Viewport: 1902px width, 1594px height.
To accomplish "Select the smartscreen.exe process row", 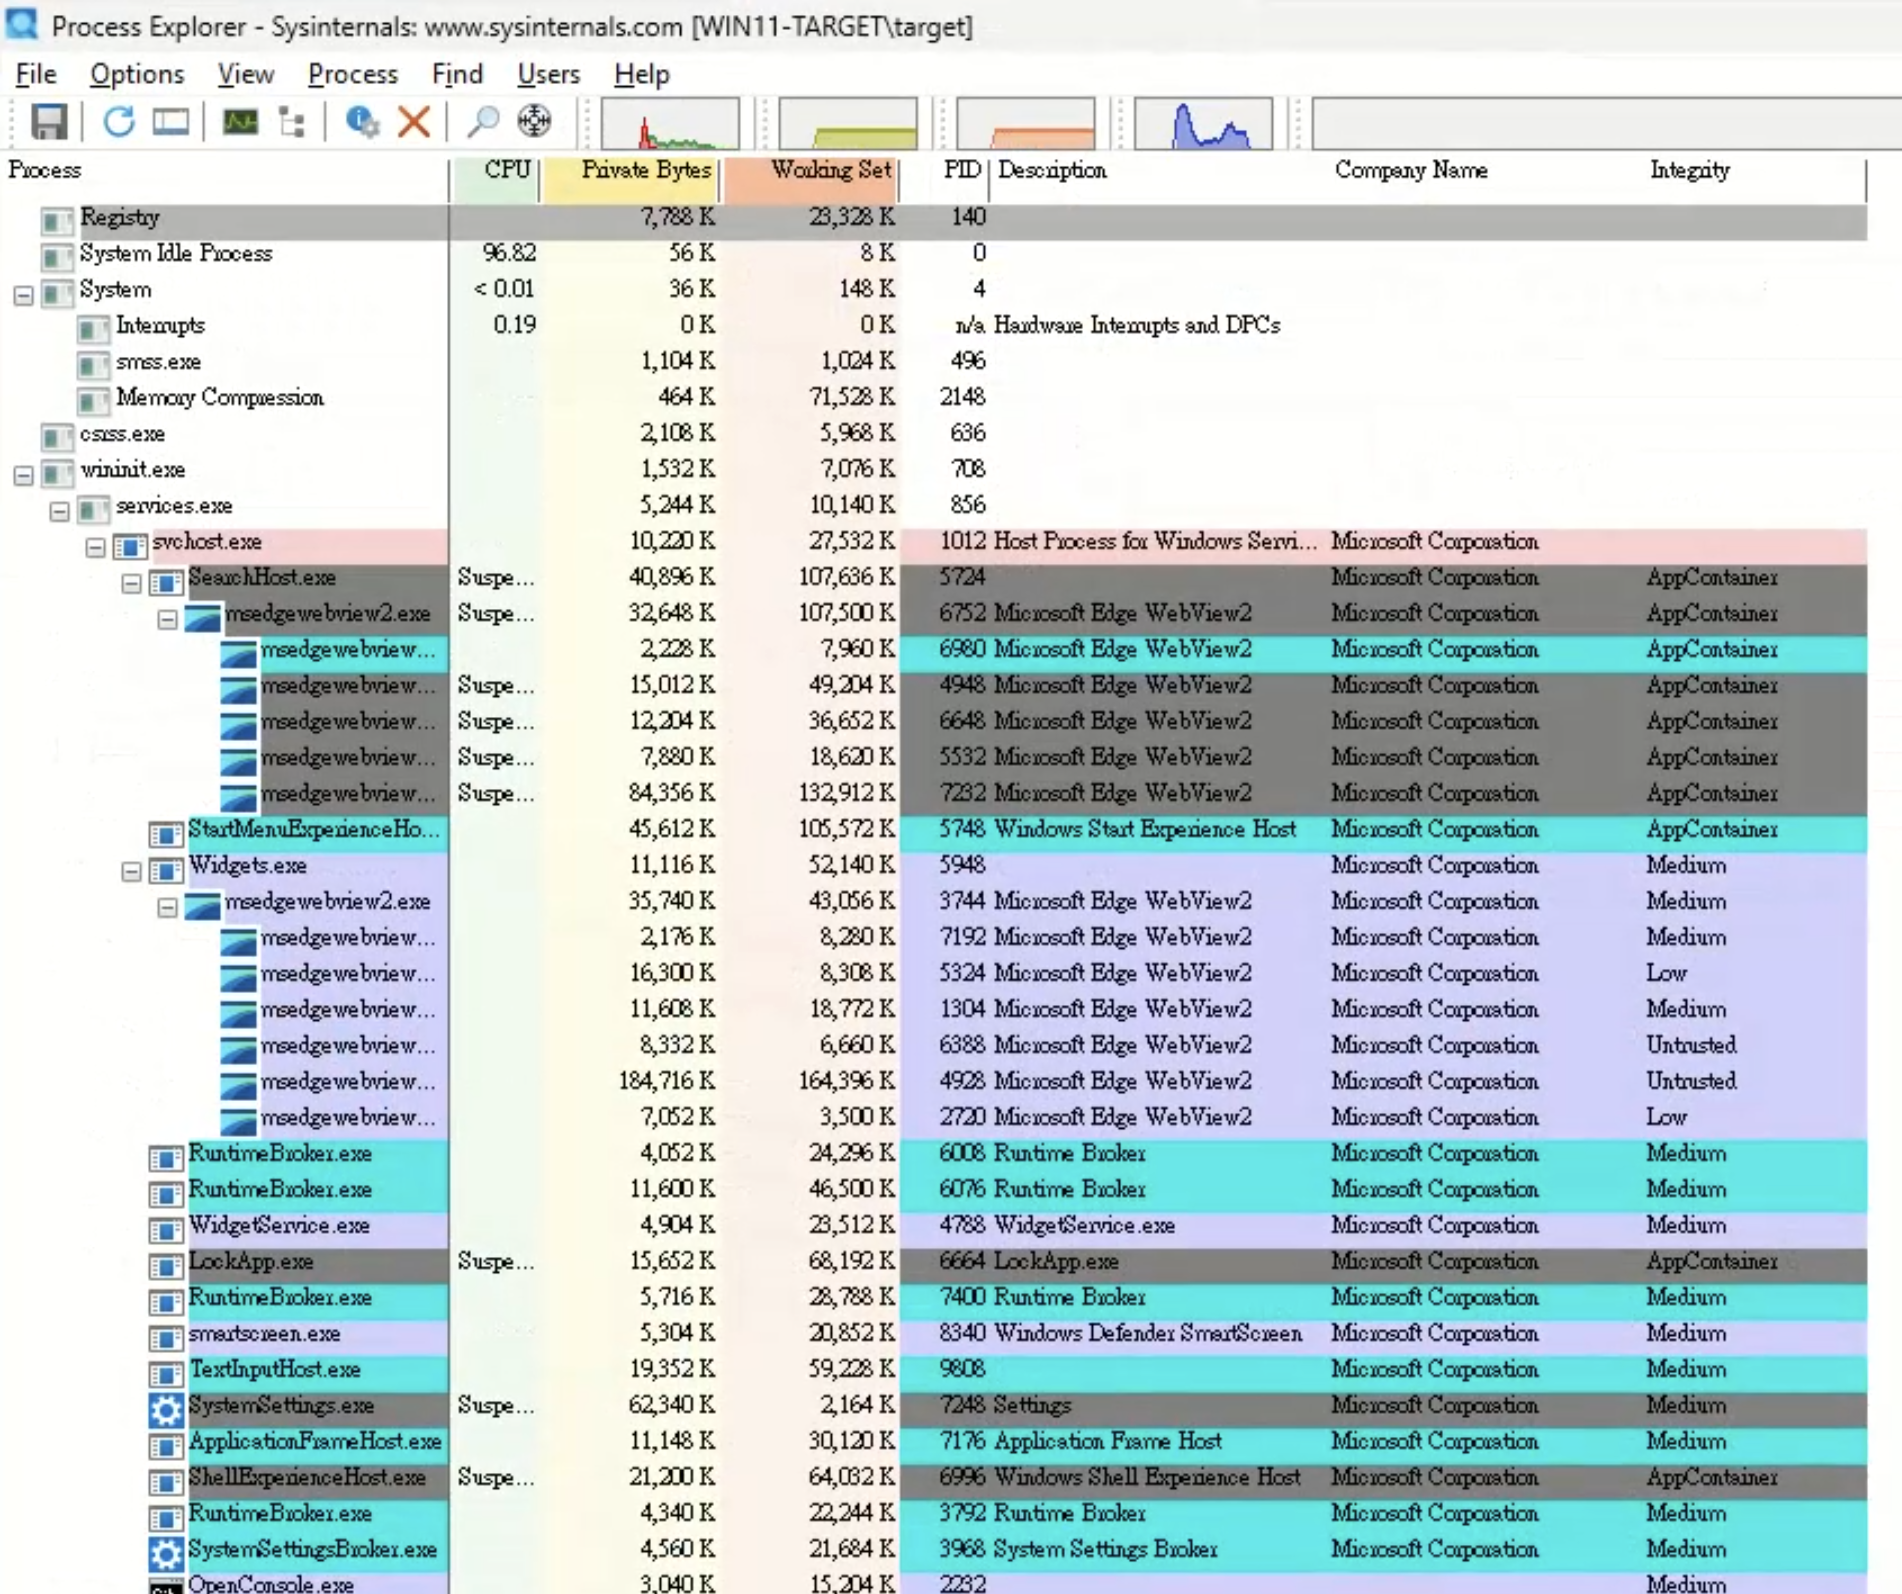I will pyautogui.click(x=264, y=1334).
